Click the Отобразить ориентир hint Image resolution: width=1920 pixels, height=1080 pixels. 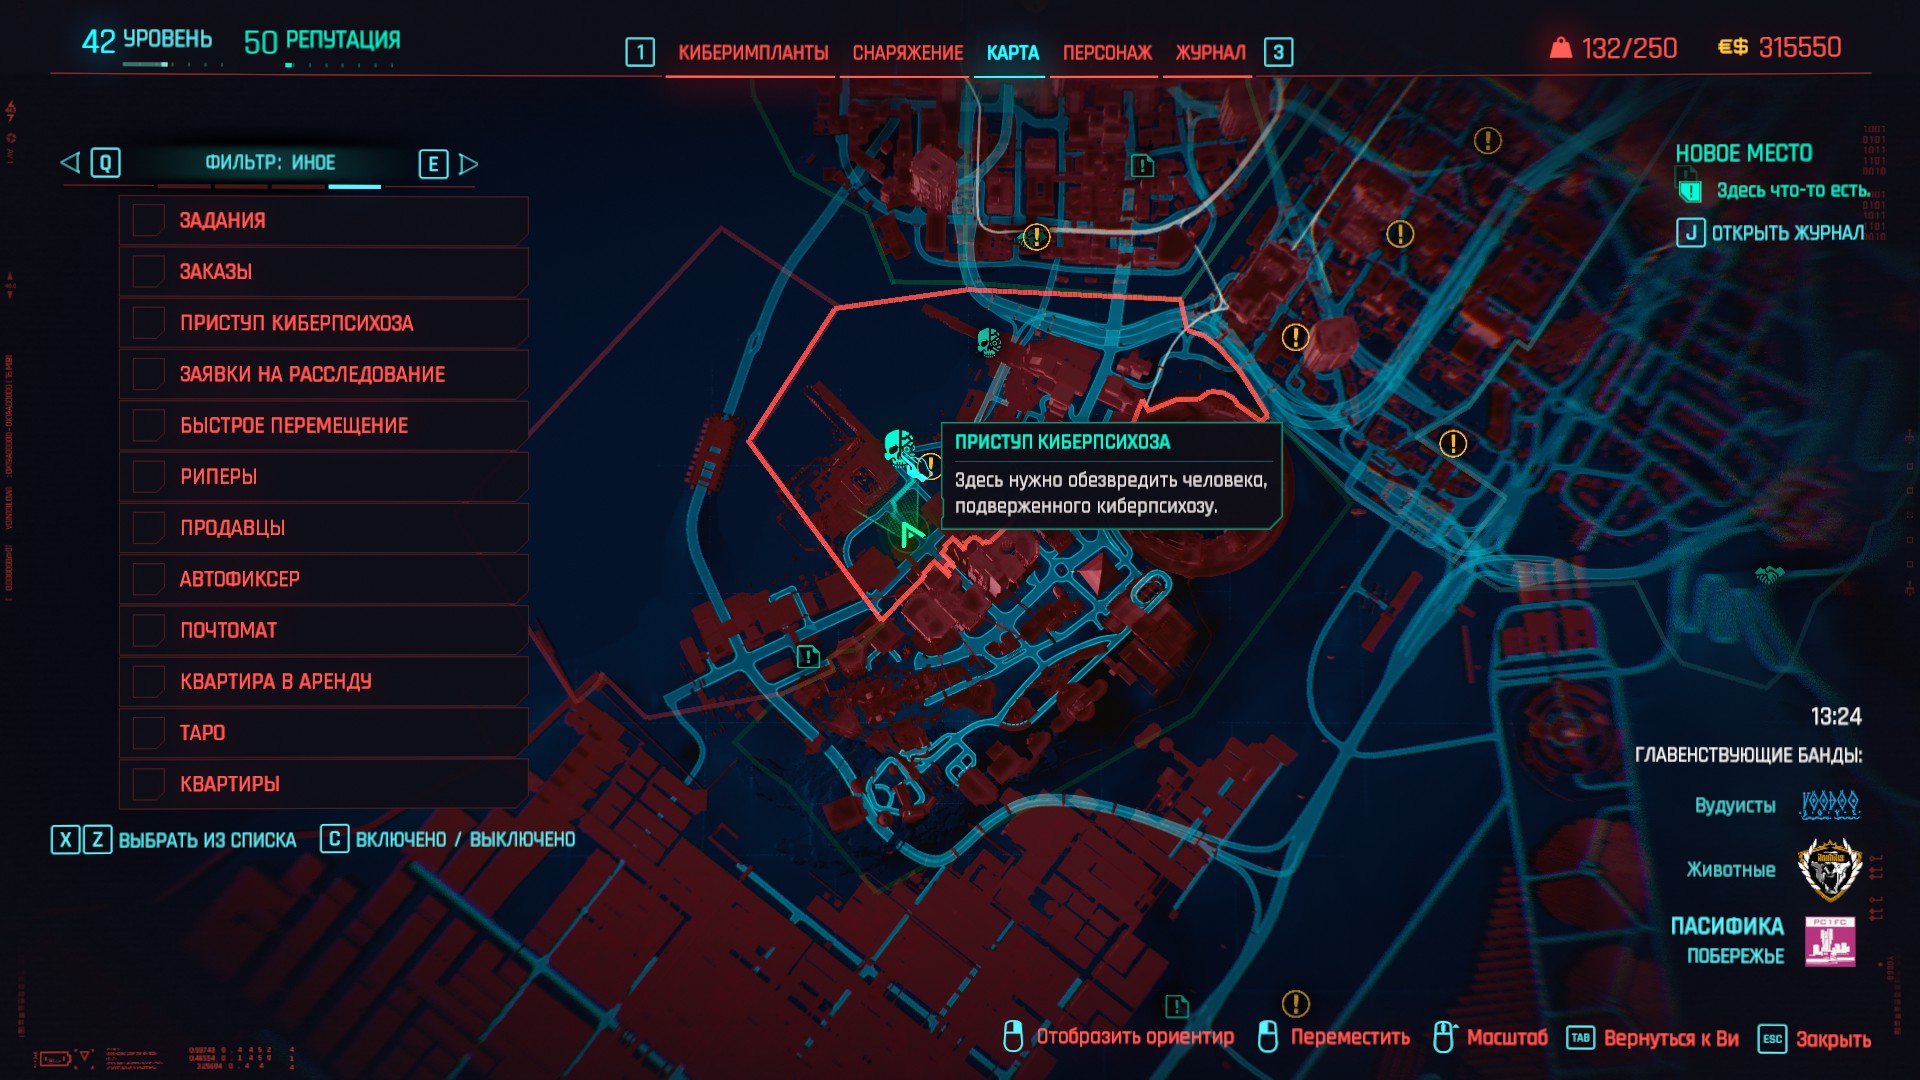pos(1135,1037)
